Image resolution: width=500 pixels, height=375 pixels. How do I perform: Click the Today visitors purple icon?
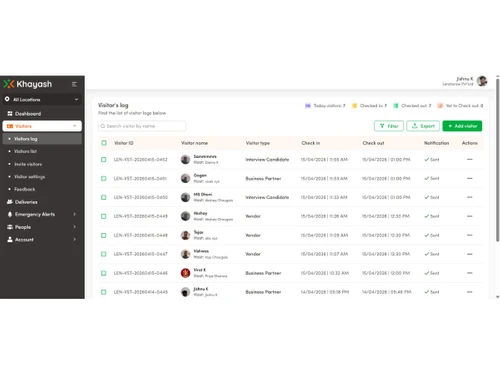(308, 106)
